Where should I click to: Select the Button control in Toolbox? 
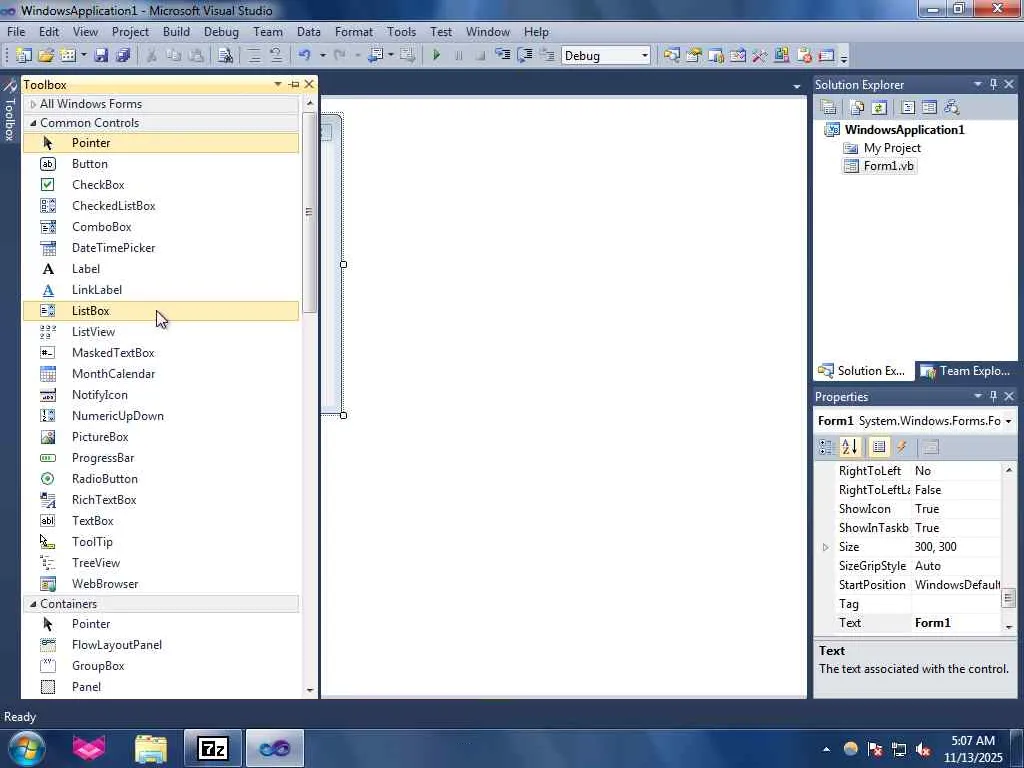click(161, 164)
